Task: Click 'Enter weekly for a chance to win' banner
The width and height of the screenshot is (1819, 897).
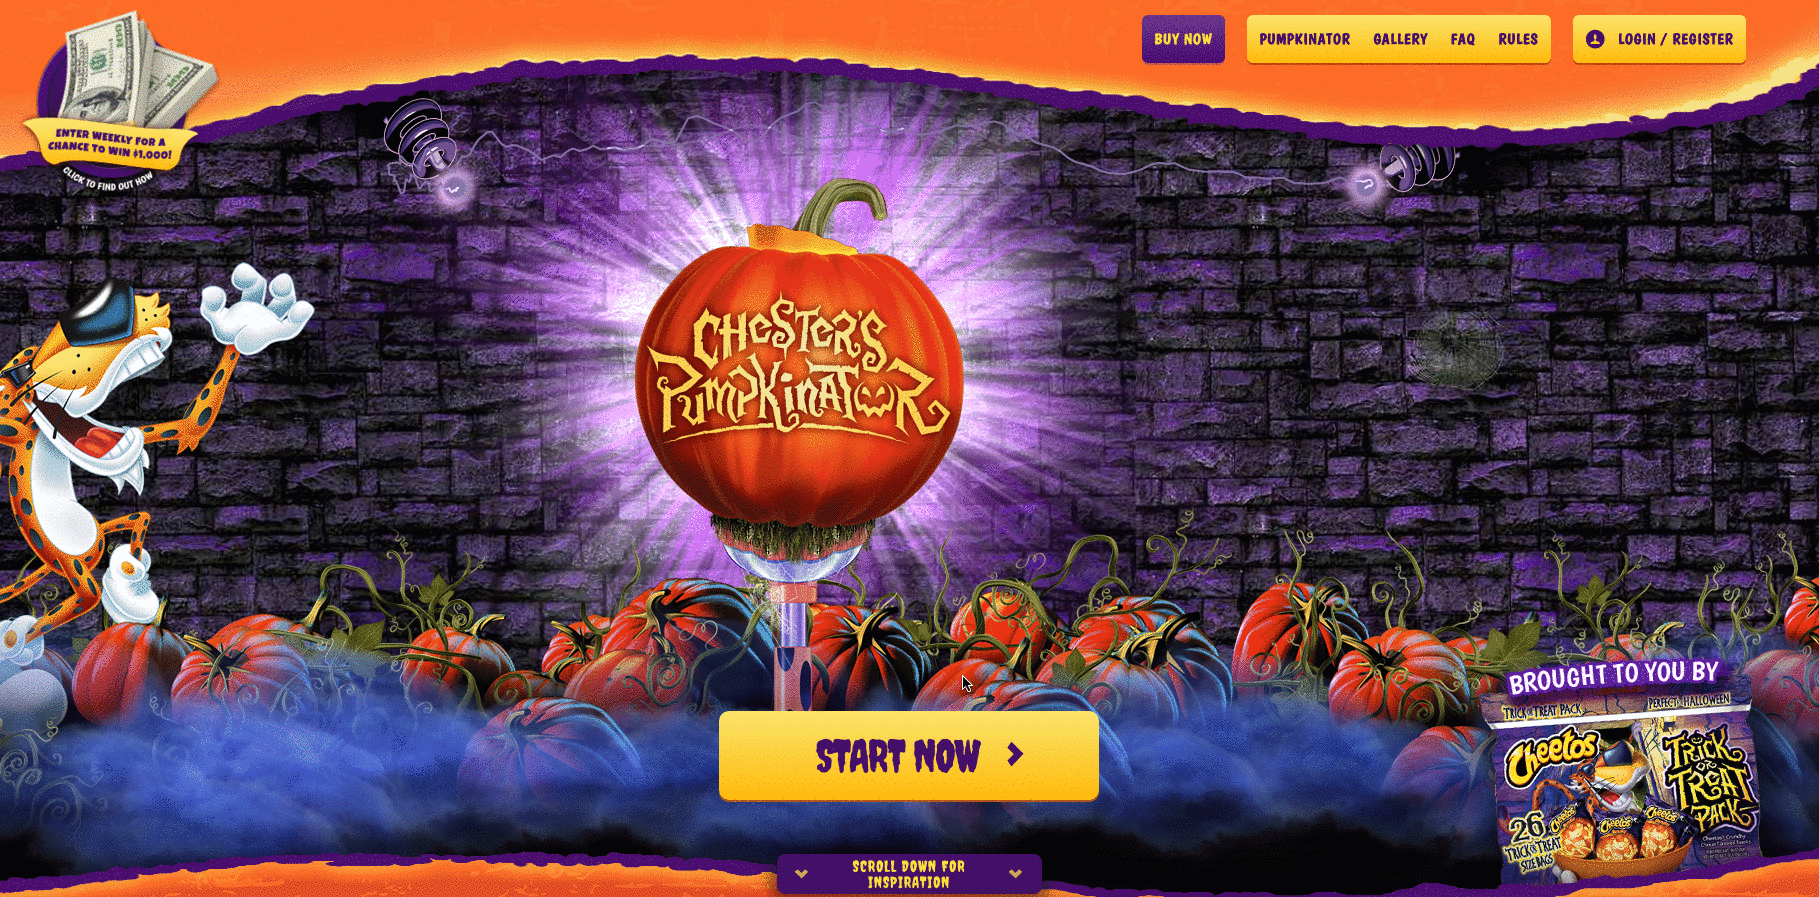Action: (110, 146)
